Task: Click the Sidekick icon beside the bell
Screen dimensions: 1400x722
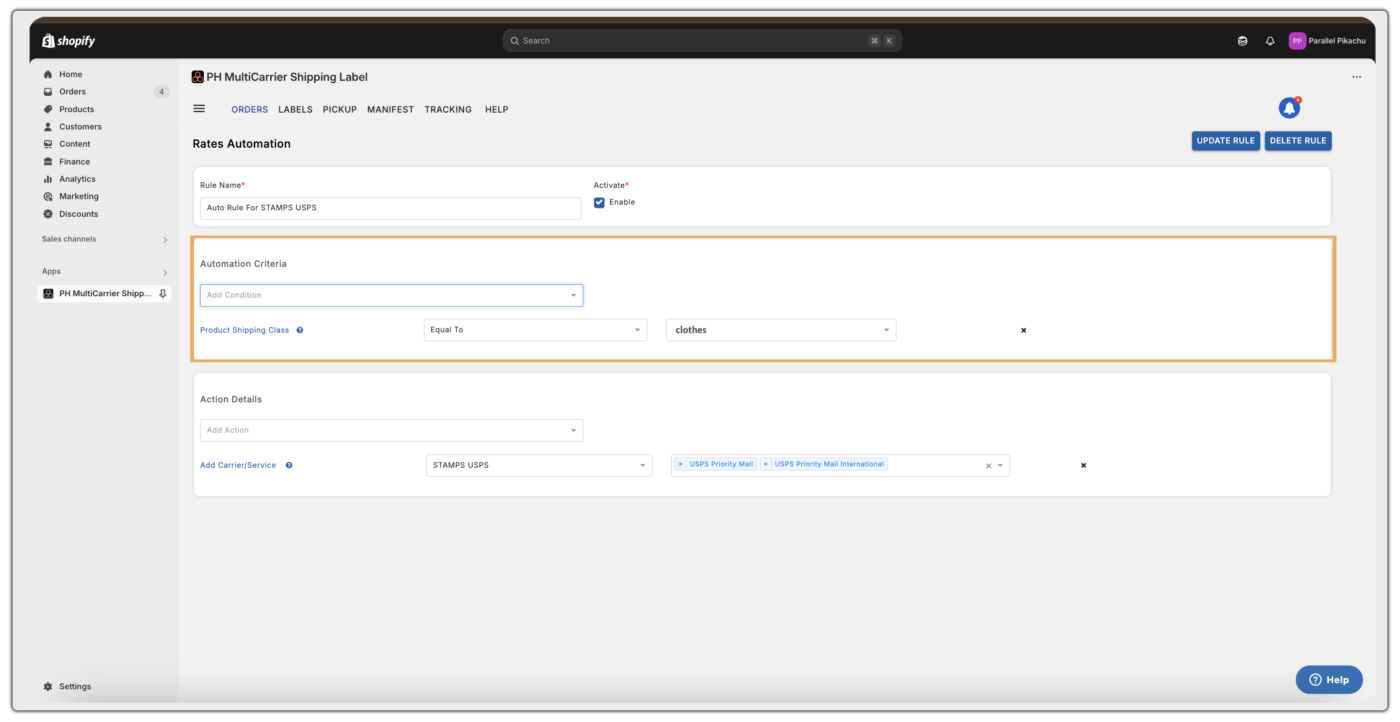Action: [x=1243, y=41]
